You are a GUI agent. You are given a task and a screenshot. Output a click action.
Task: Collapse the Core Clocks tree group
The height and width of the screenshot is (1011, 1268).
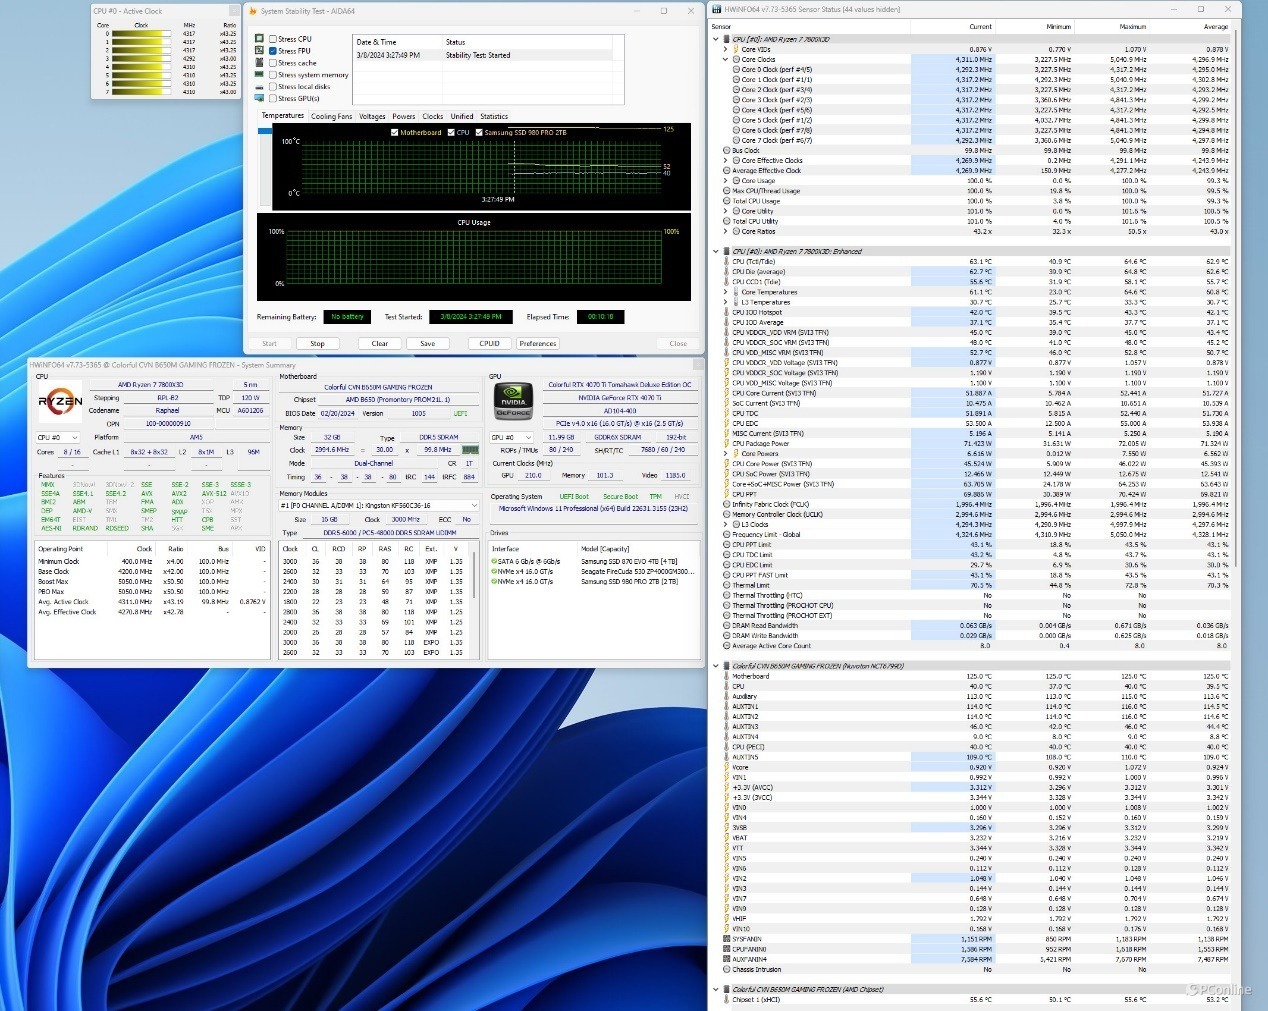pos(725,60)
